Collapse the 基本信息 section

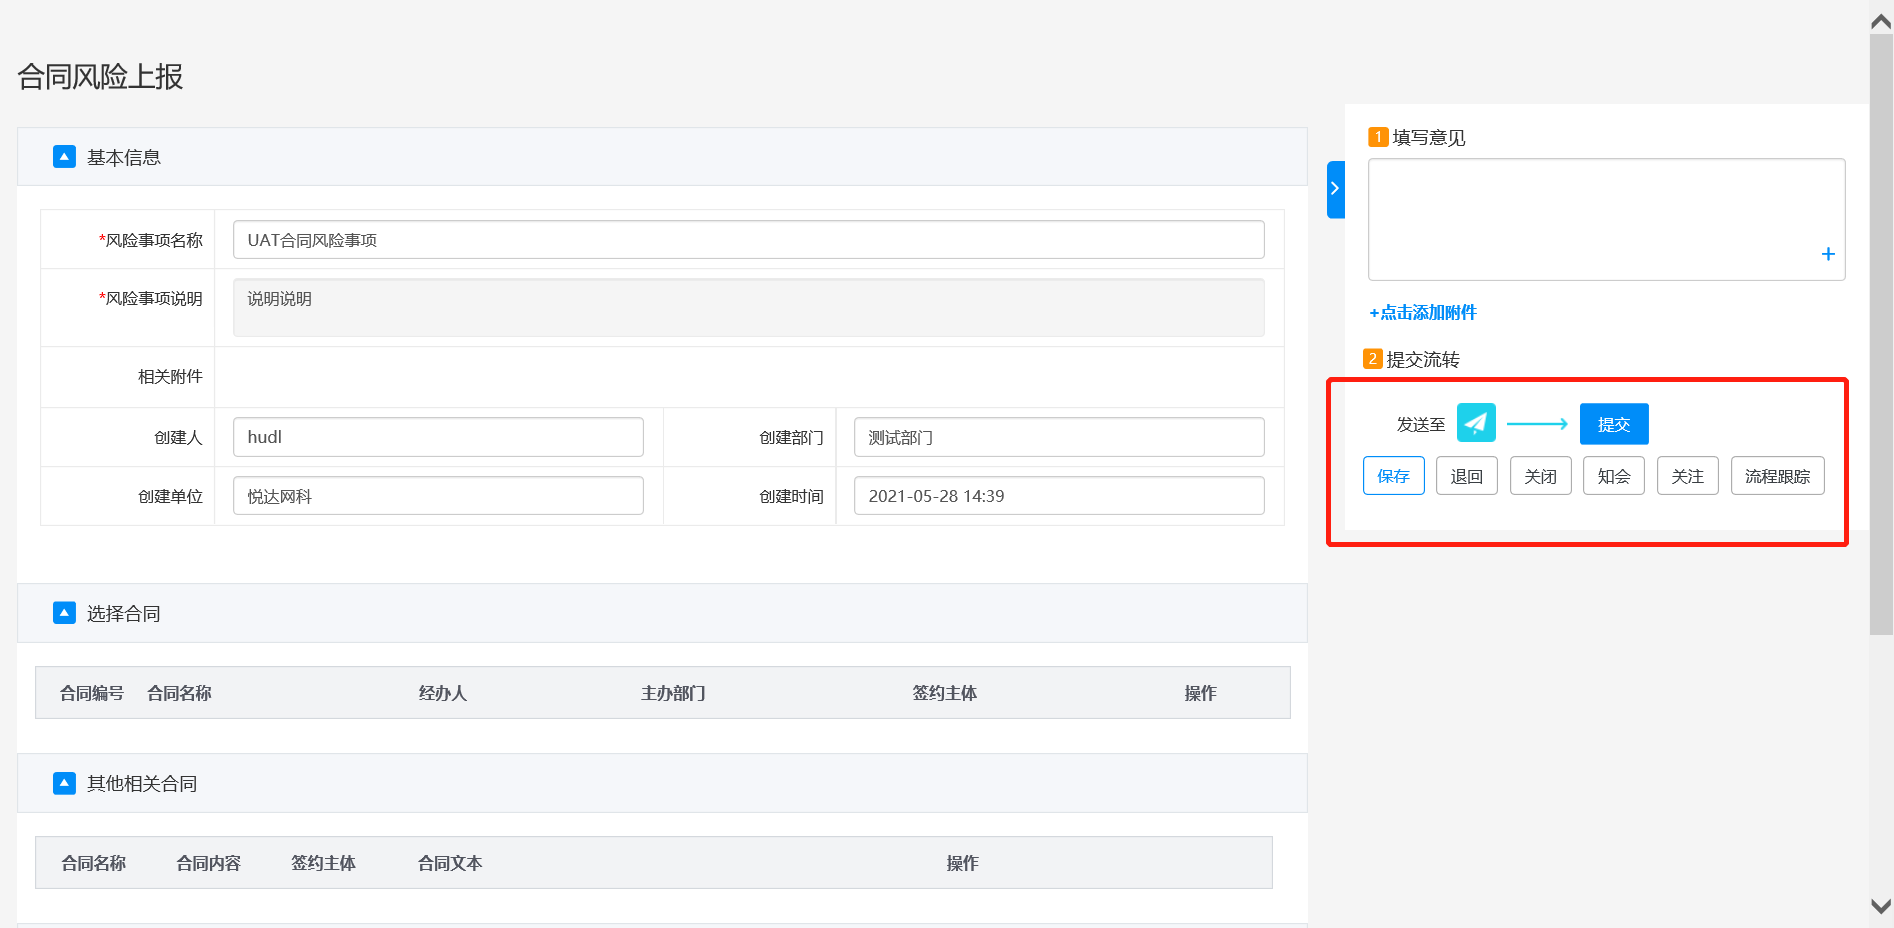[64, 157]
